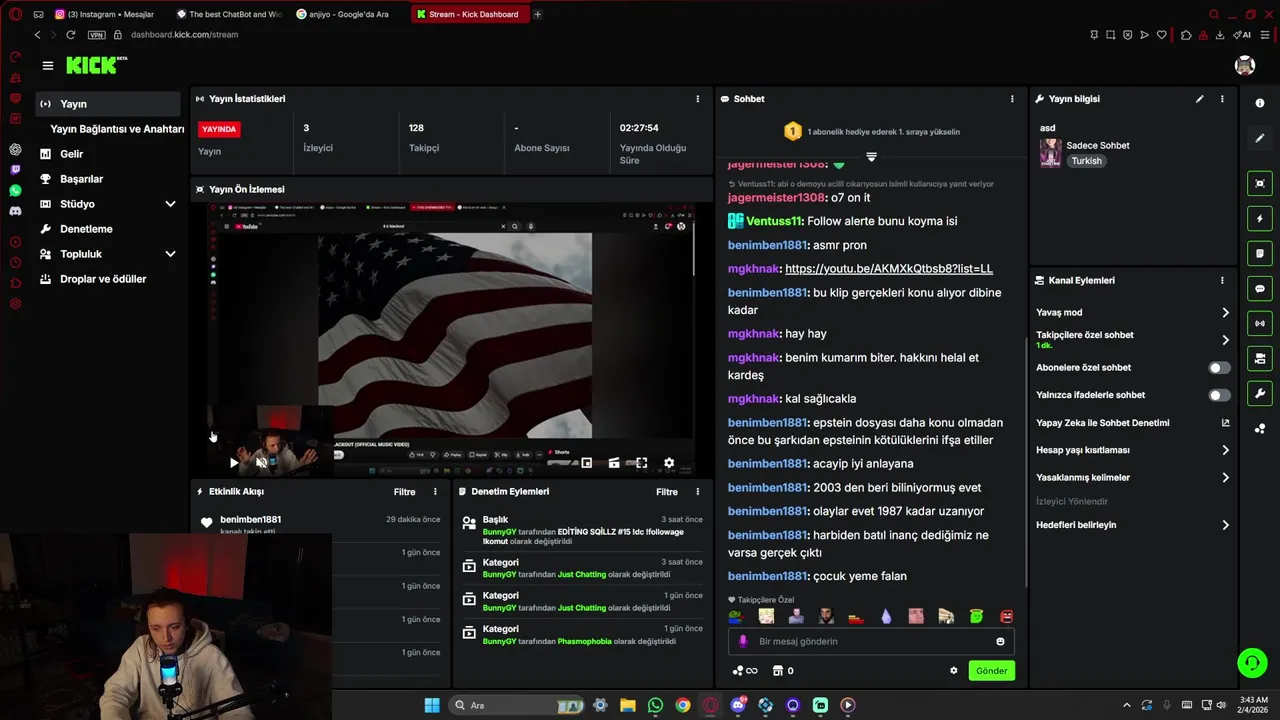The width and height of the screenshot is (1280, 720).
Task: Switch to anjiyo Google'da Ara tab
Action: click(x=345, y=14)
